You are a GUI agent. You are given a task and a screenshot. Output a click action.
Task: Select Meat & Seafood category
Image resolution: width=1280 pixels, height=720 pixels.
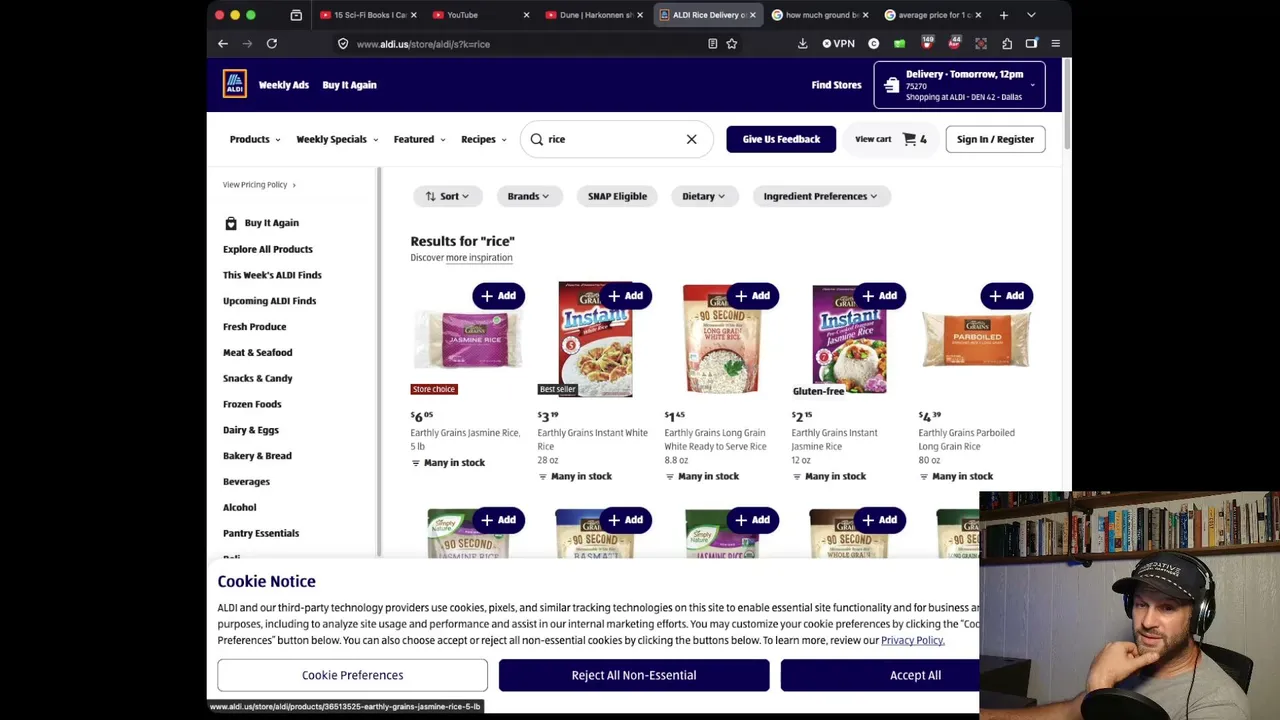257,353
